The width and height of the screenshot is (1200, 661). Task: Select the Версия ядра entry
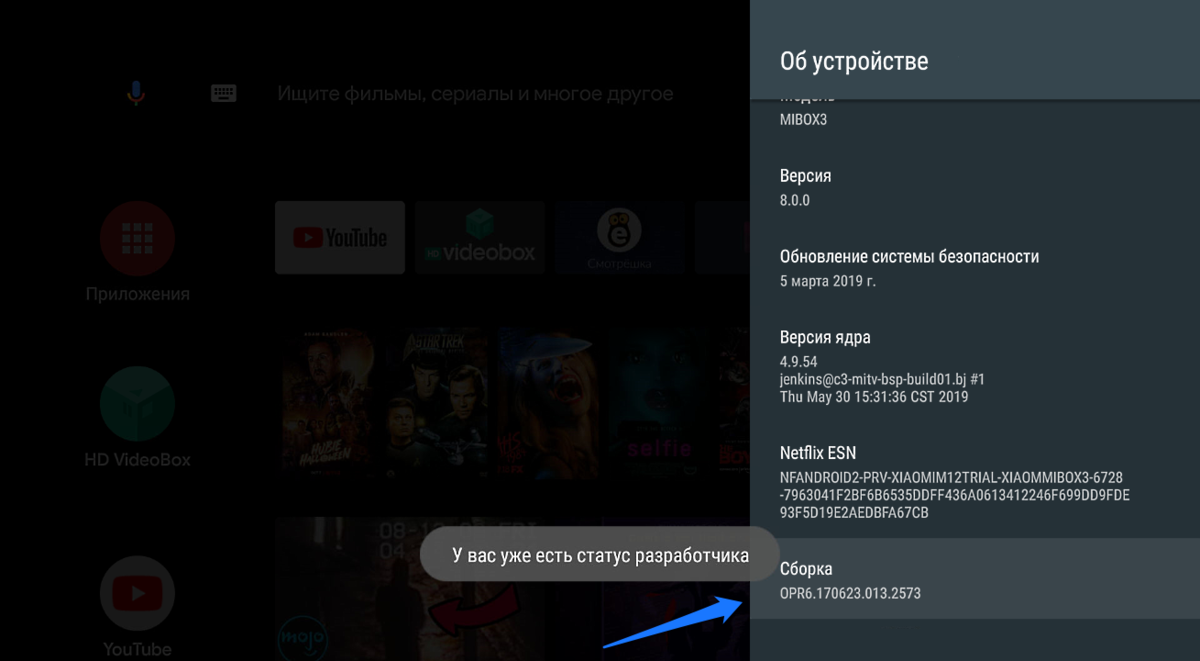tap(975, 367)
